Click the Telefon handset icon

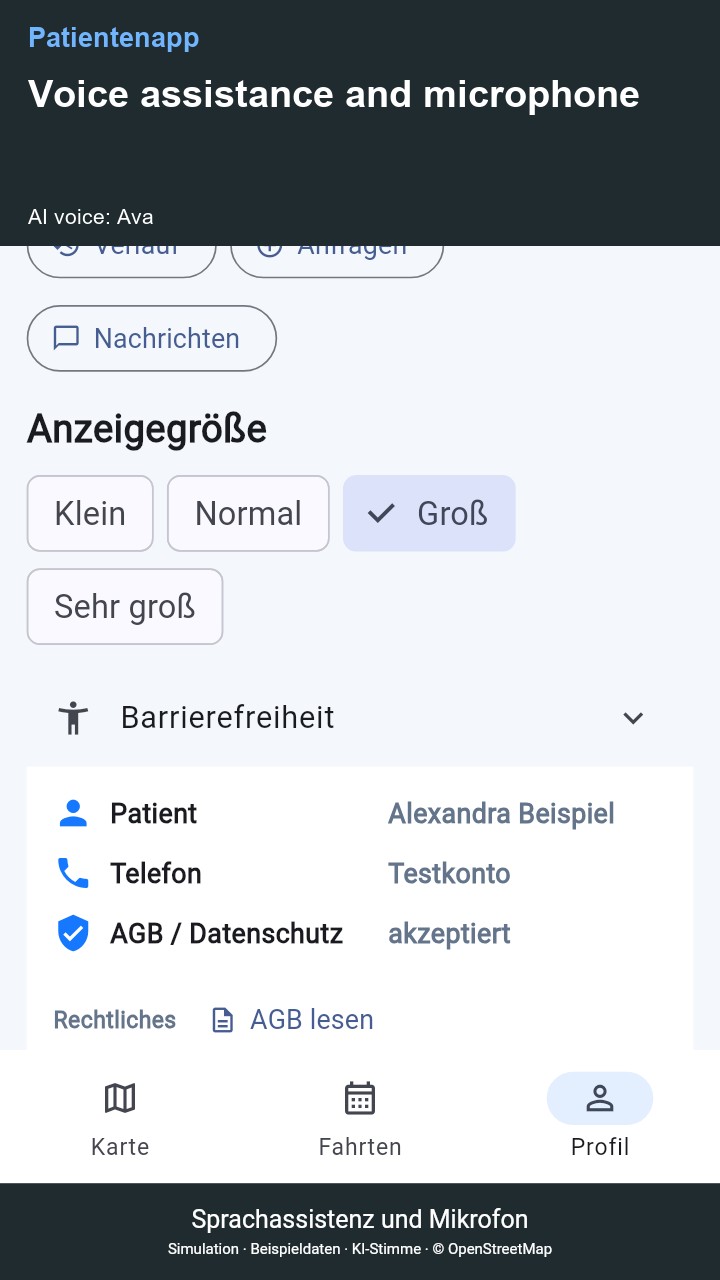point(73,874)
